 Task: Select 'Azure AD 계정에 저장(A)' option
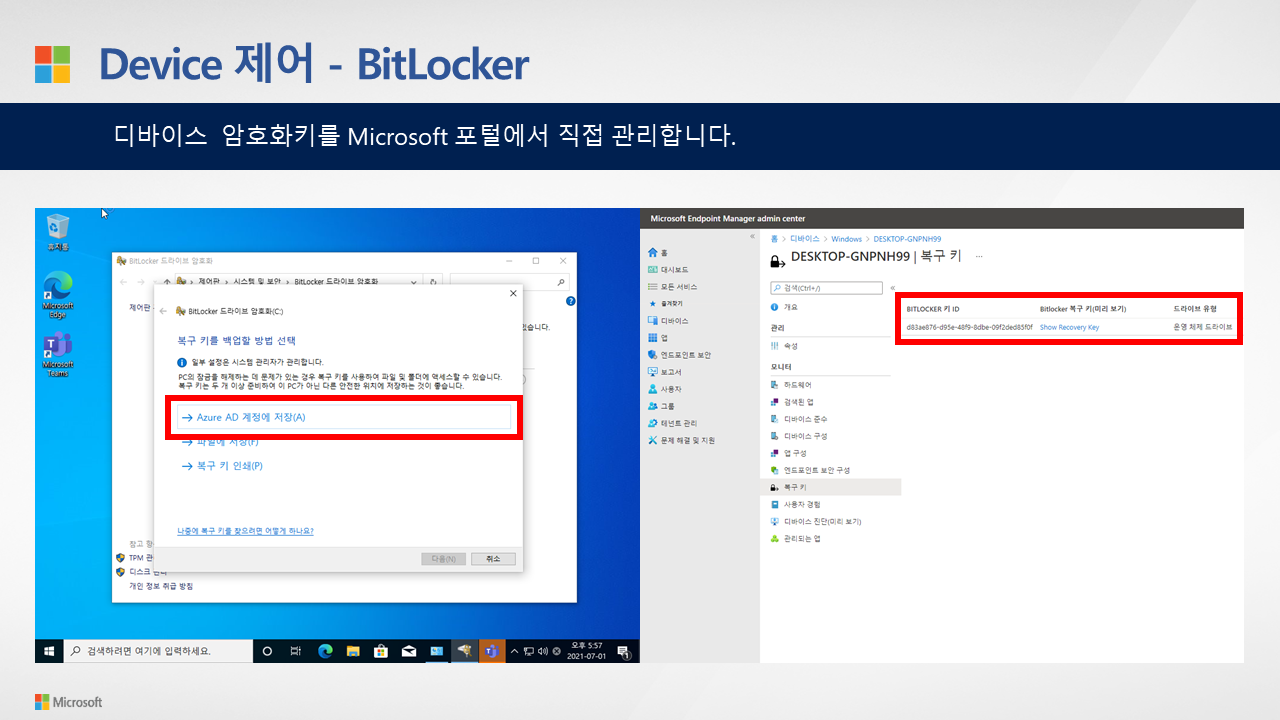click(343, 417)
